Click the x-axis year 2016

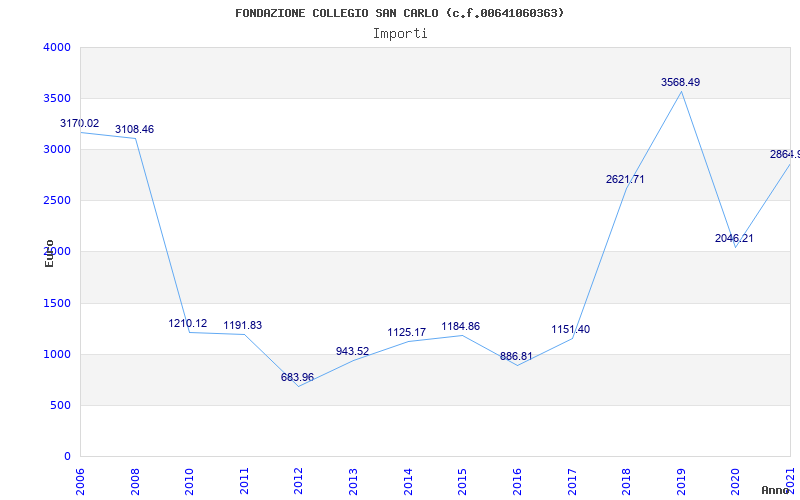click(517, 482)
